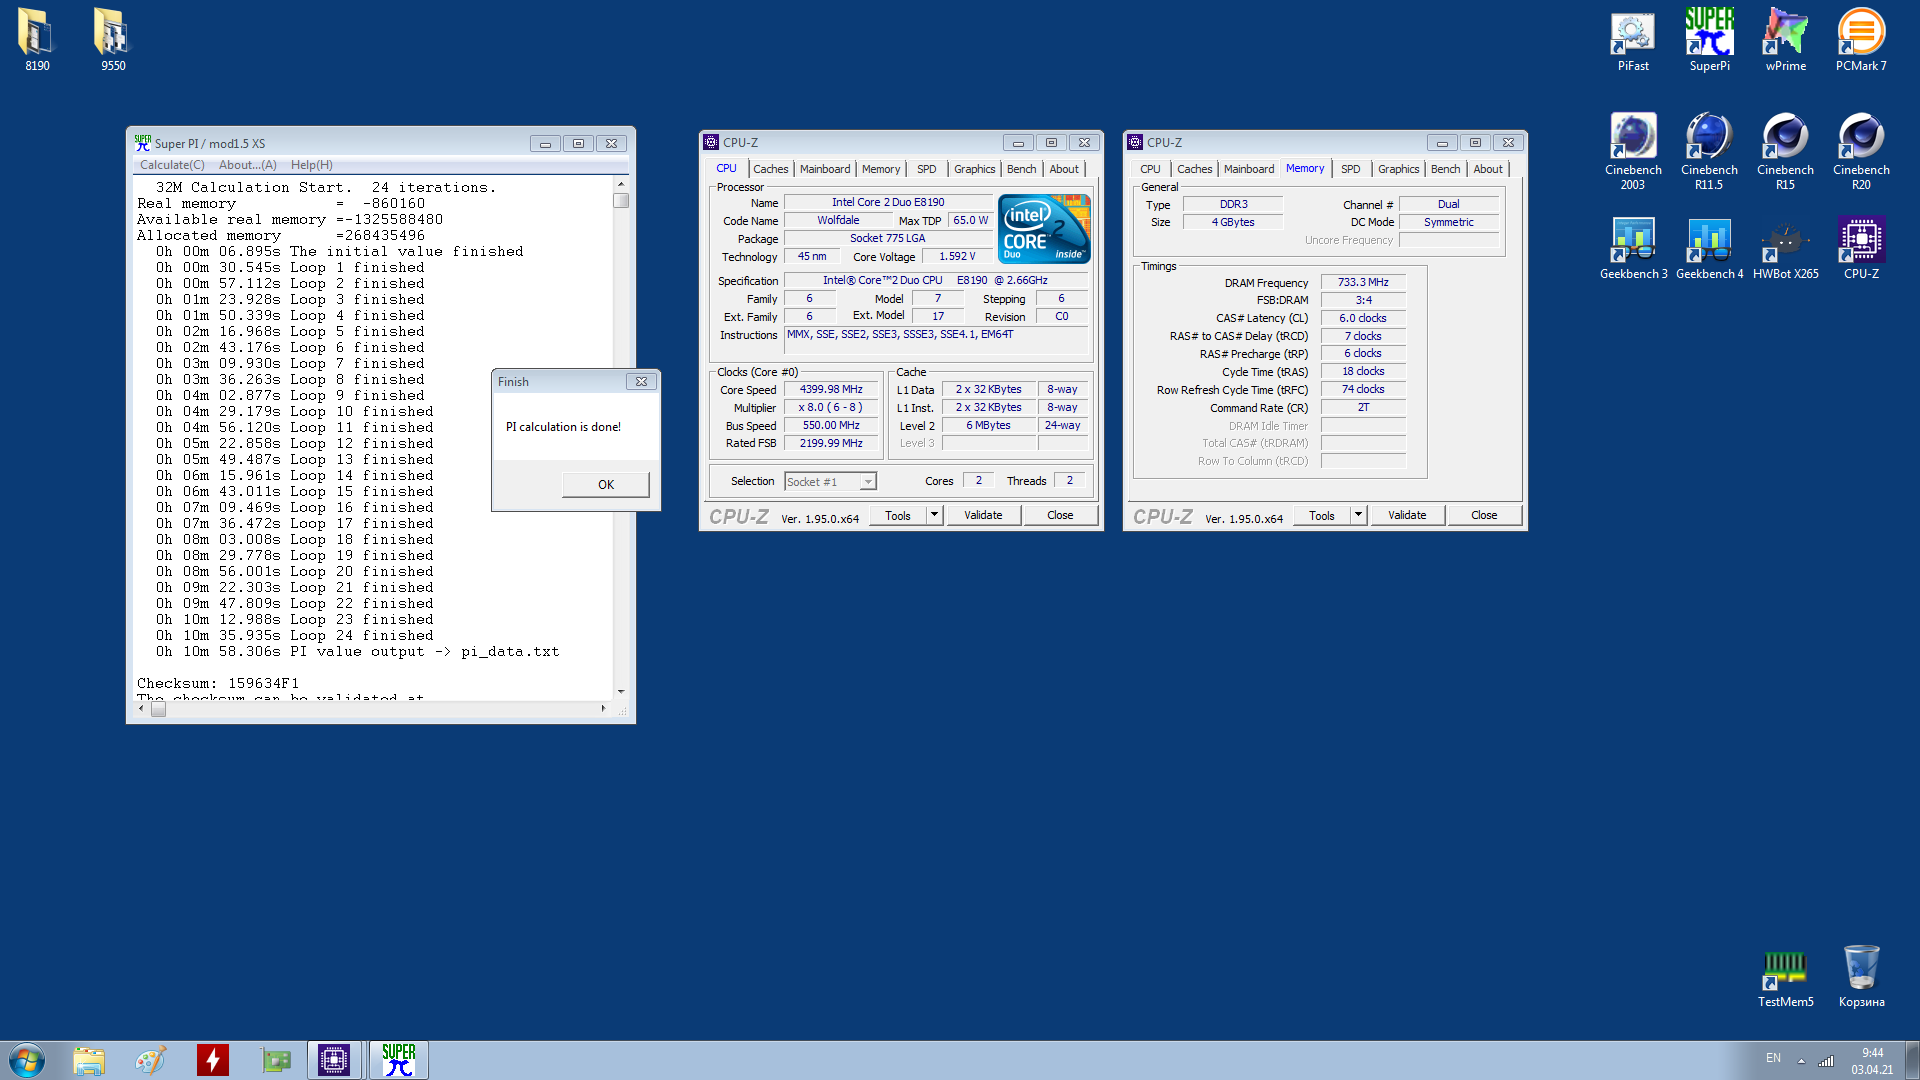
Task: Click the CAS# Latency 6.0 clocks value
Action: pos(1363,319)
